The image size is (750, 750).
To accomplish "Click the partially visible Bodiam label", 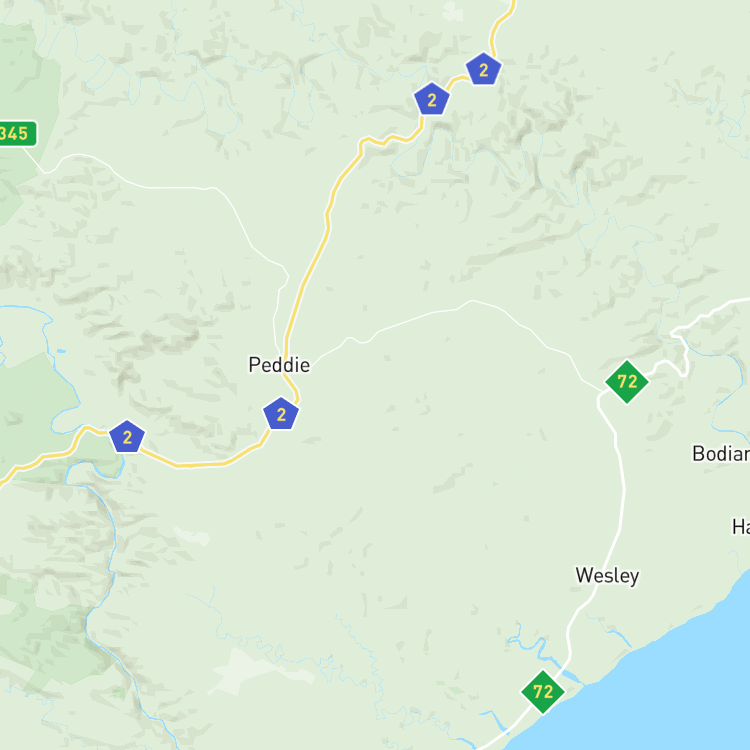I will (x=721, y=453).
